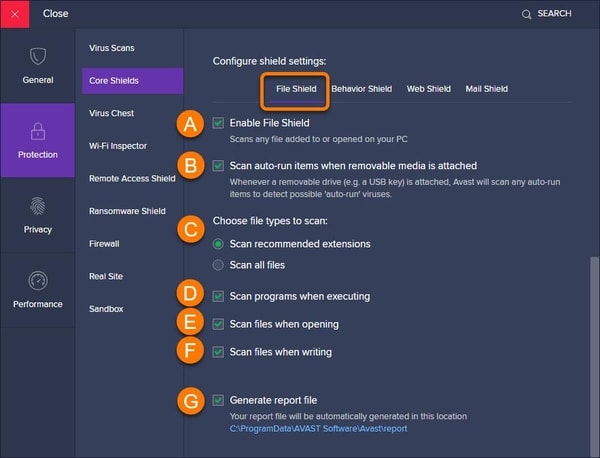Select the Protection padlock icon
This screenshot has width=600, height=458.
37,132
